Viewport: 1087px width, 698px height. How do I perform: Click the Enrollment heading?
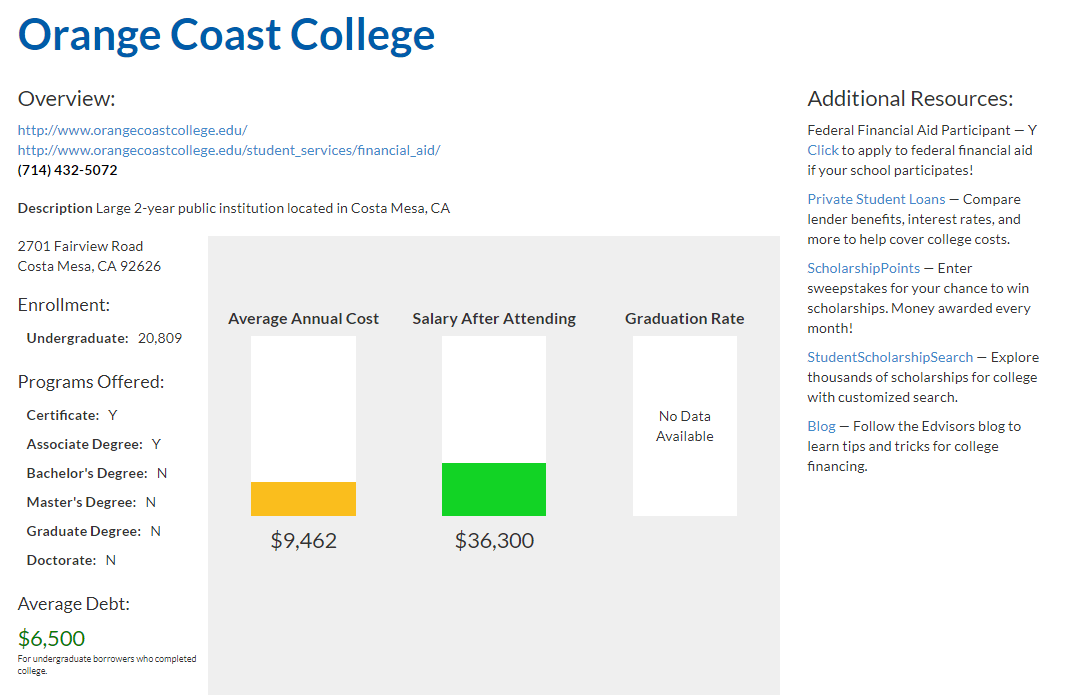pos(64,306)
